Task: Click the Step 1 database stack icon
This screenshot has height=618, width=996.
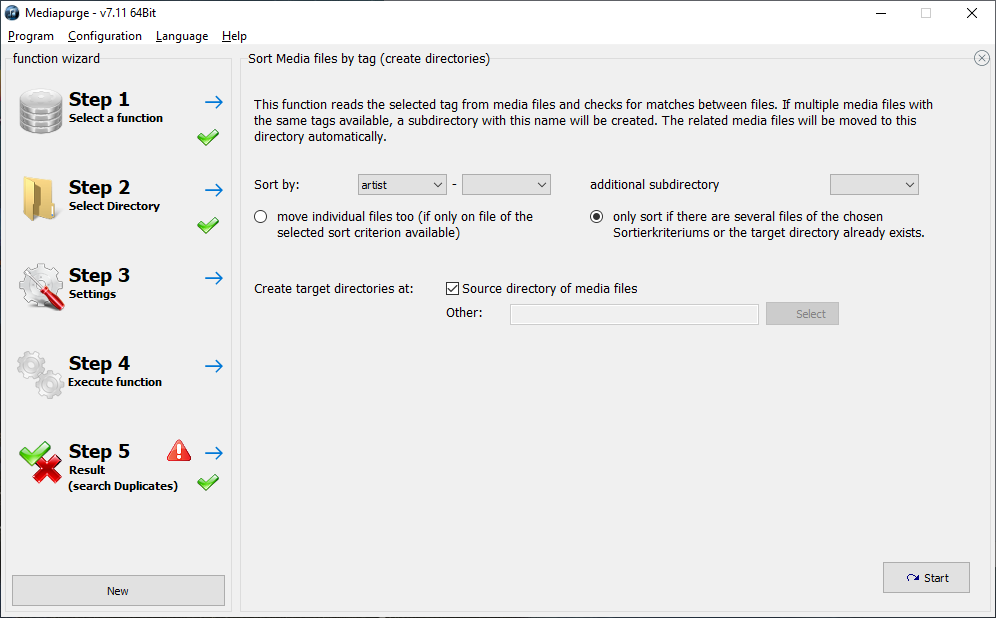Action: click(41, 111)
